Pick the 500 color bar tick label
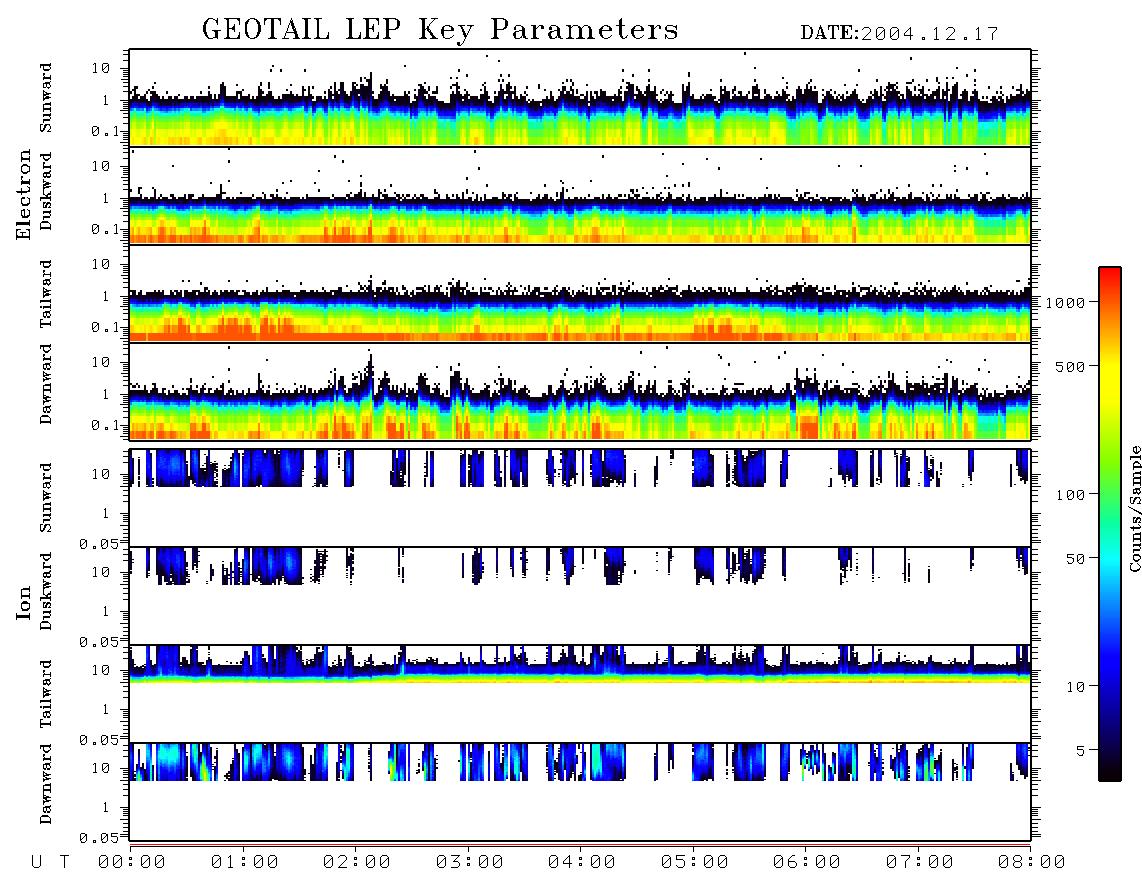1142x880 pixels. [1070, 366]
